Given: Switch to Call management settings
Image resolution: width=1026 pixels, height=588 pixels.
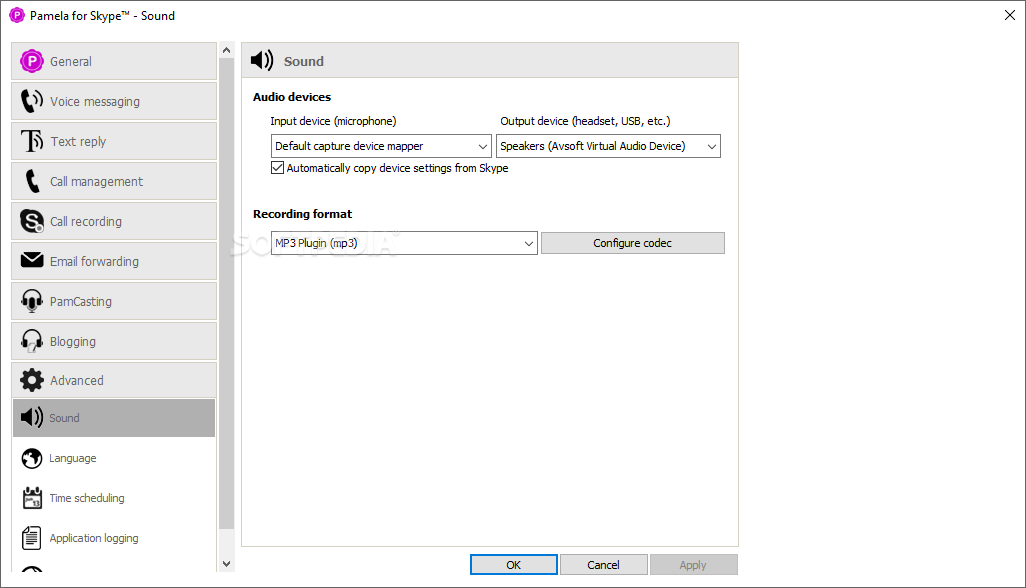Looking at the screenshot, I should pos(114,181).
